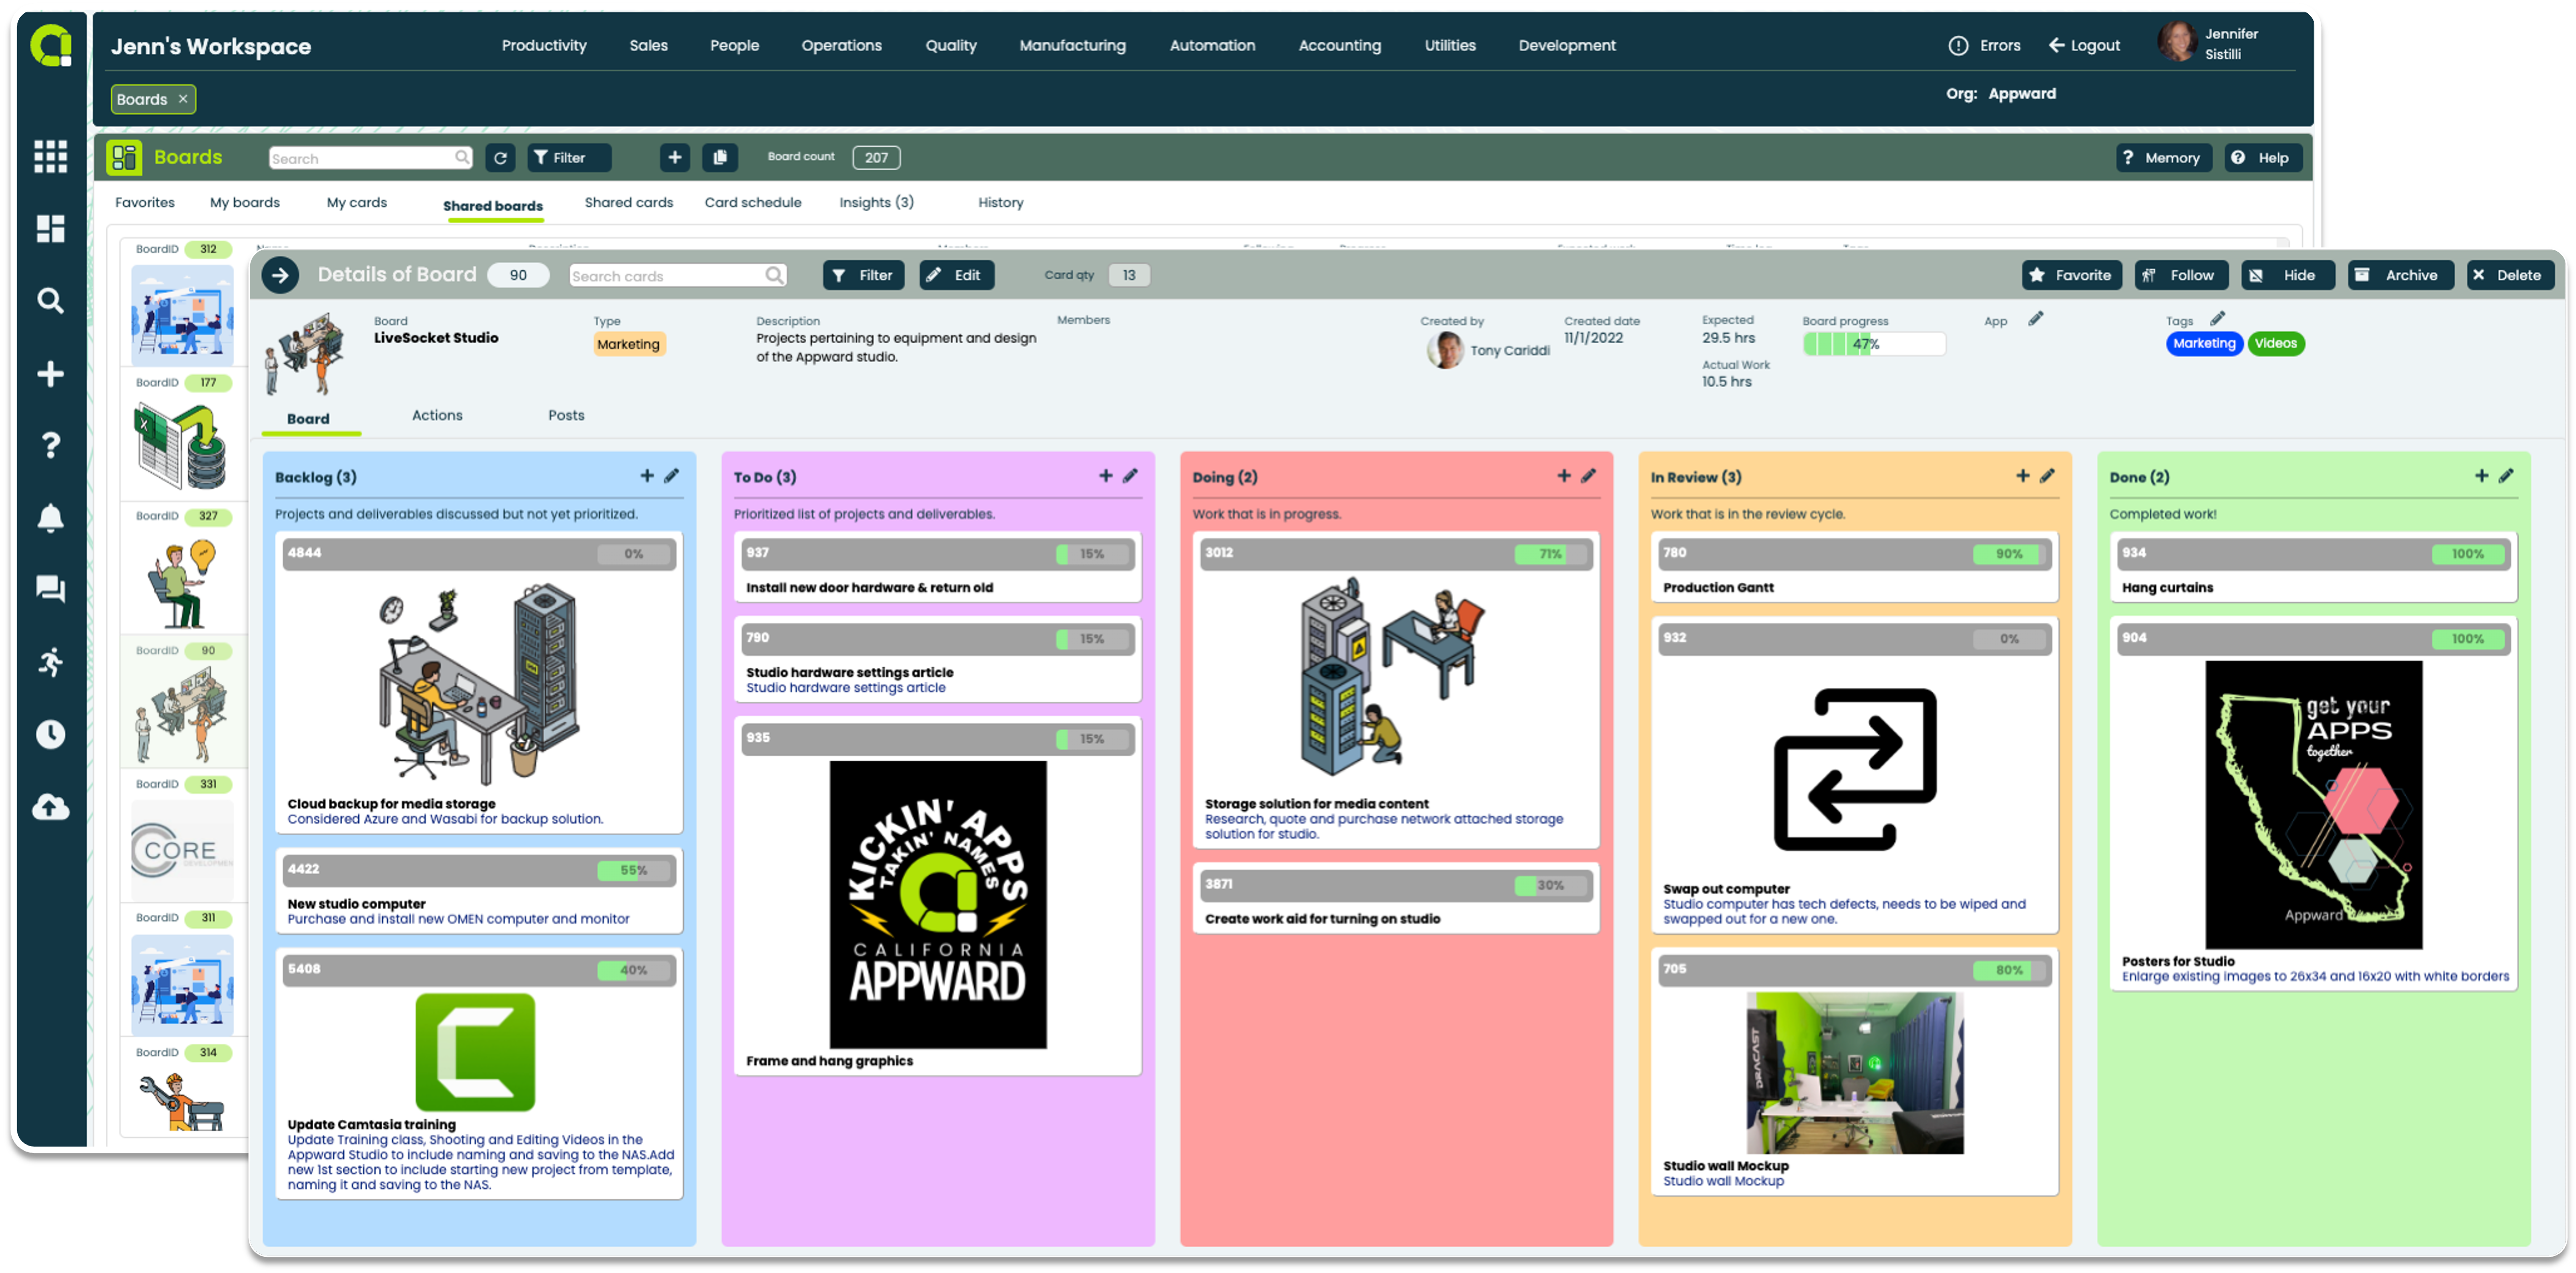The height and width of the screenshot is (1273, 2576).
Task: Open the apps grid icon in the sidebar
Action: 50,157
